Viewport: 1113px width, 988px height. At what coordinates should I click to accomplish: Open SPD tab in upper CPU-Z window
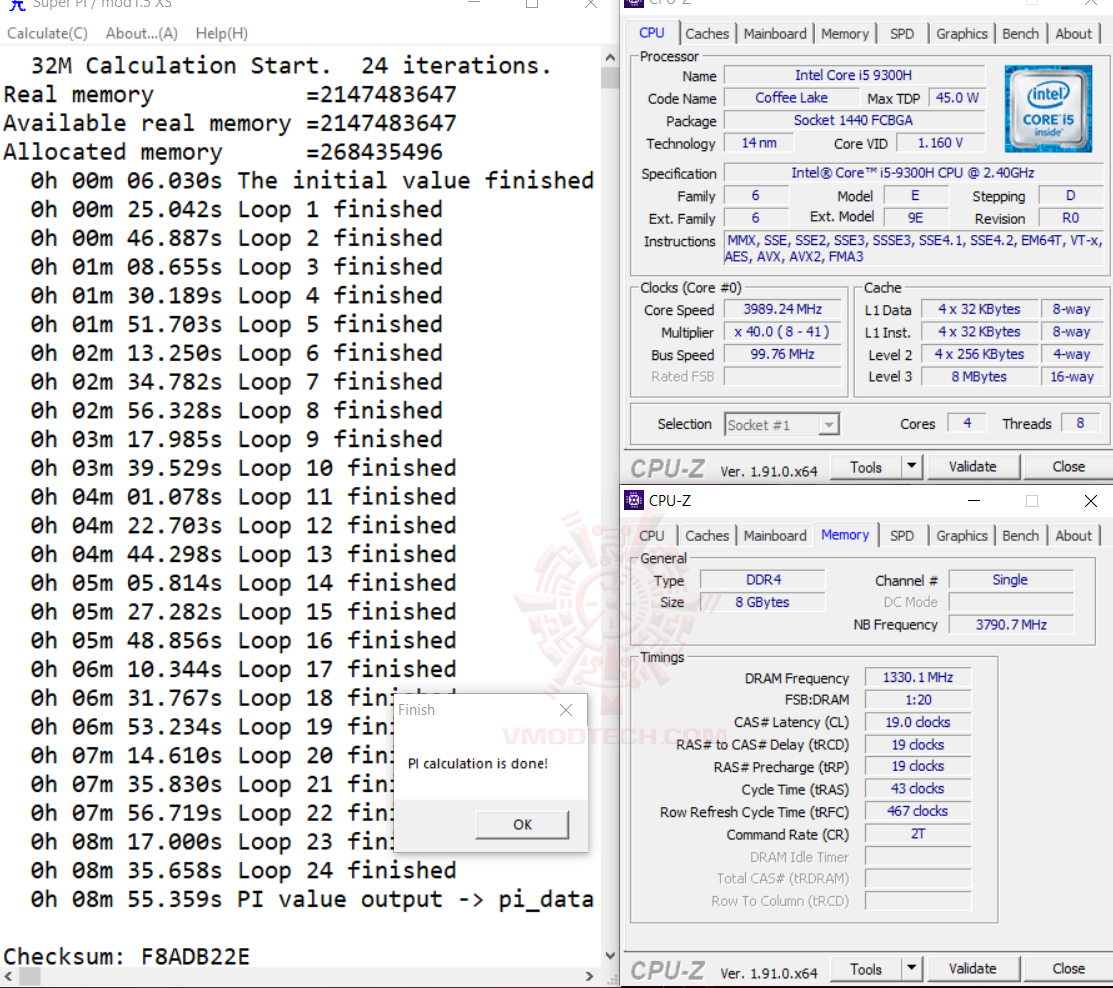pos(901,33)
